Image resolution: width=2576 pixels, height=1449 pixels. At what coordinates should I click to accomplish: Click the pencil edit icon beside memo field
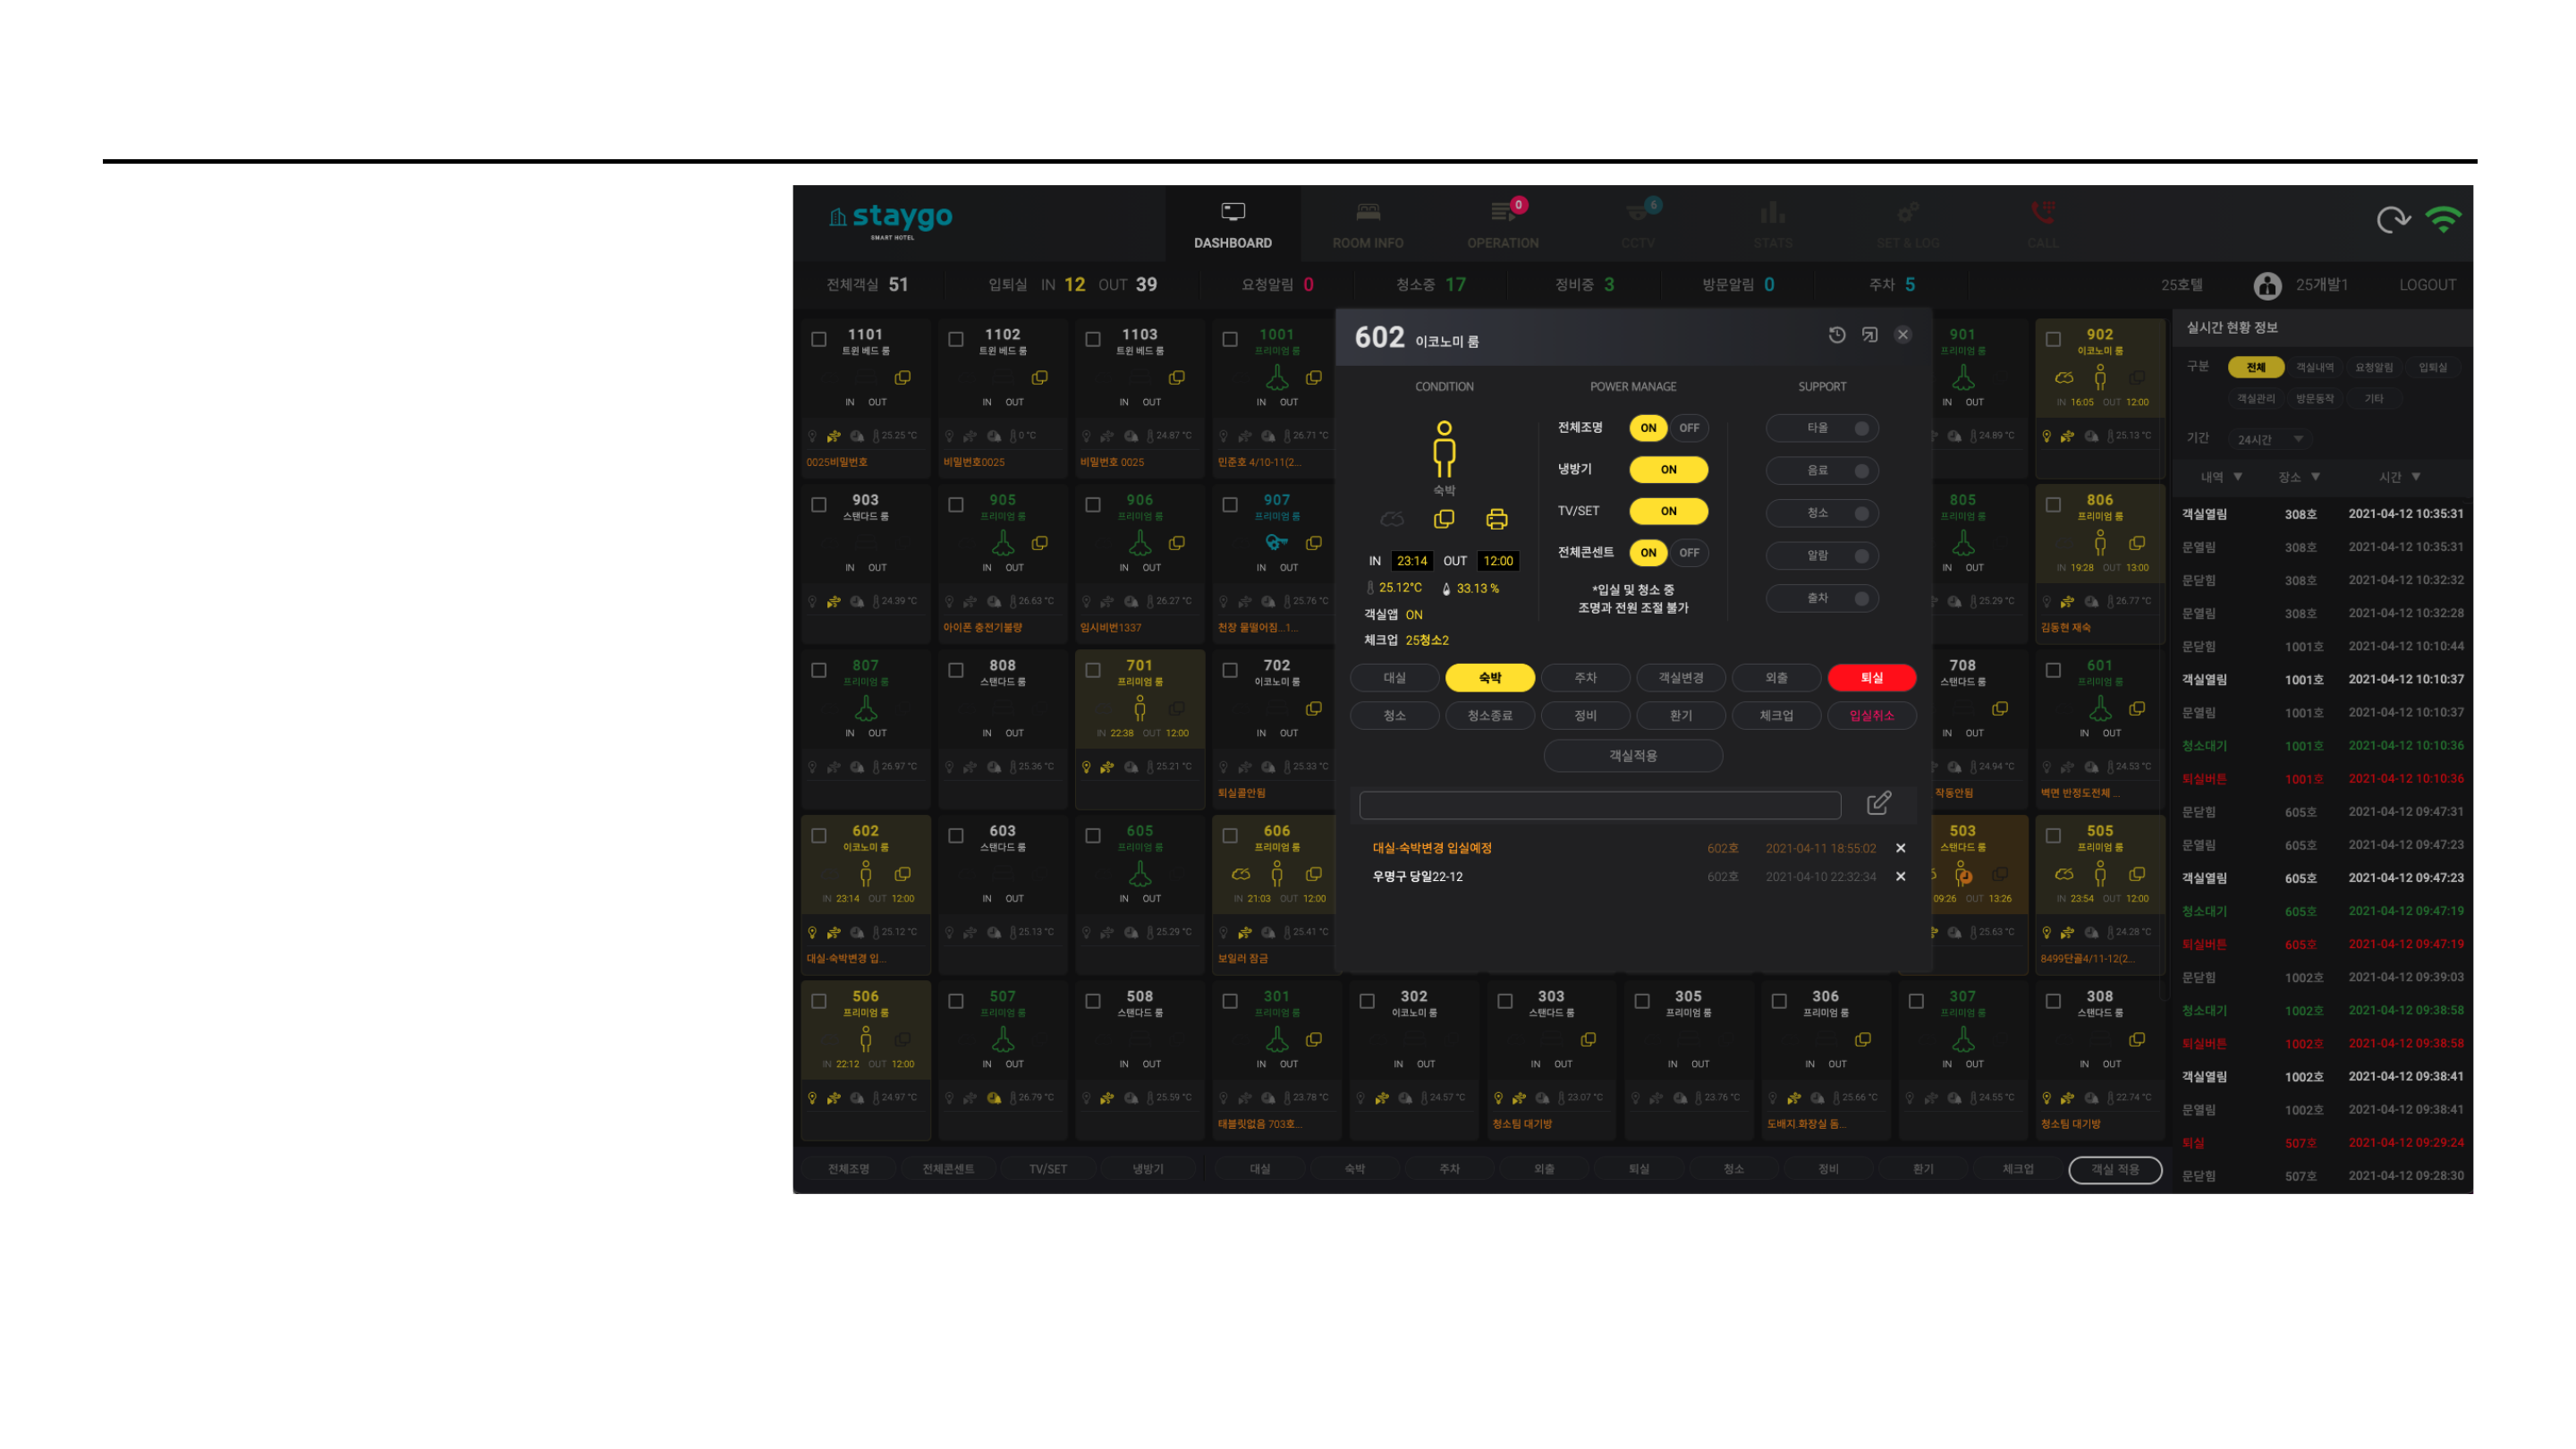(1878, 803)
